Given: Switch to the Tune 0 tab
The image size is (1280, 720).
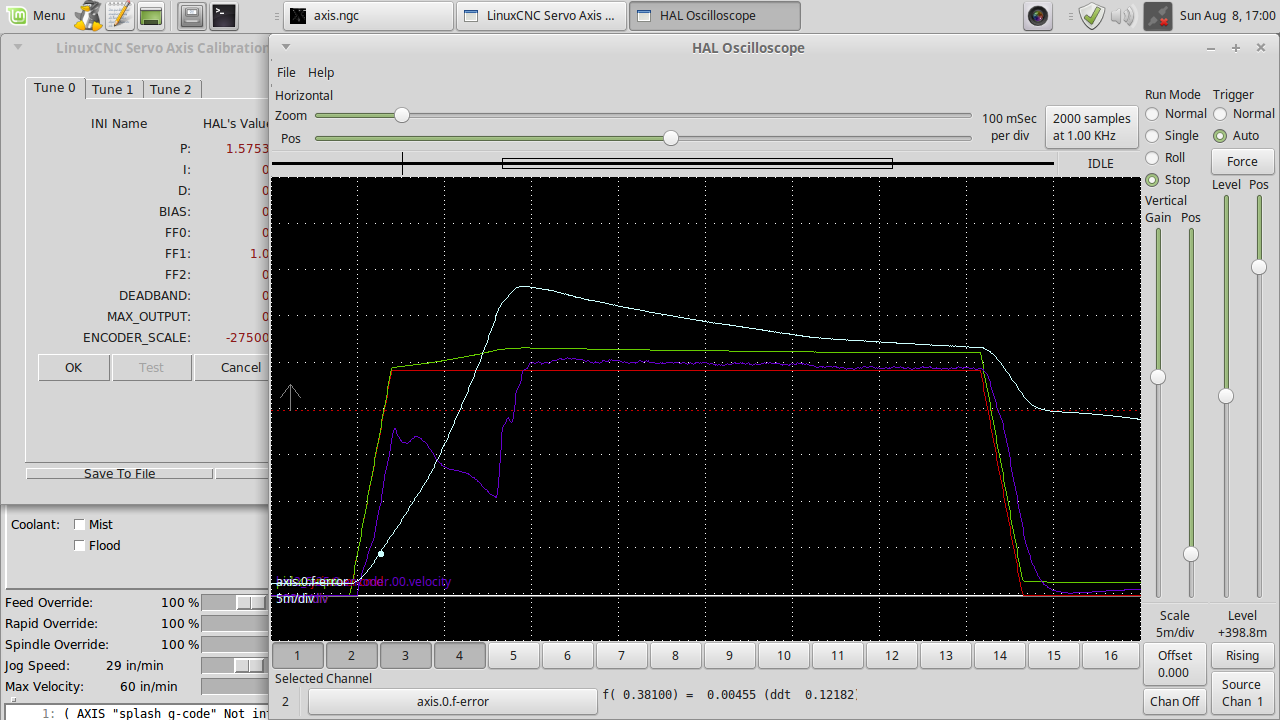Looking at the screenshot, I should click(x=55, y=88).
